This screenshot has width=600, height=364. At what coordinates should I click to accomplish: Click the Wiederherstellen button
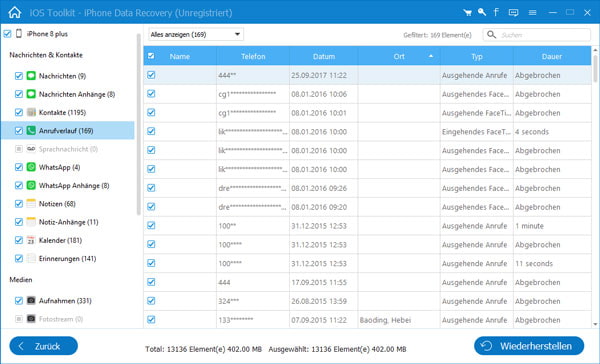(x=529, y=346)
